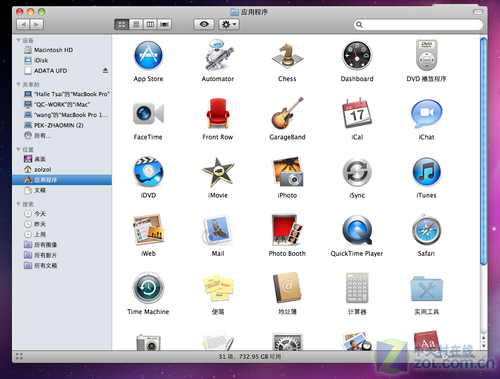Open the iPhoto application icon
Screen dimensions: 500x379
288,172
